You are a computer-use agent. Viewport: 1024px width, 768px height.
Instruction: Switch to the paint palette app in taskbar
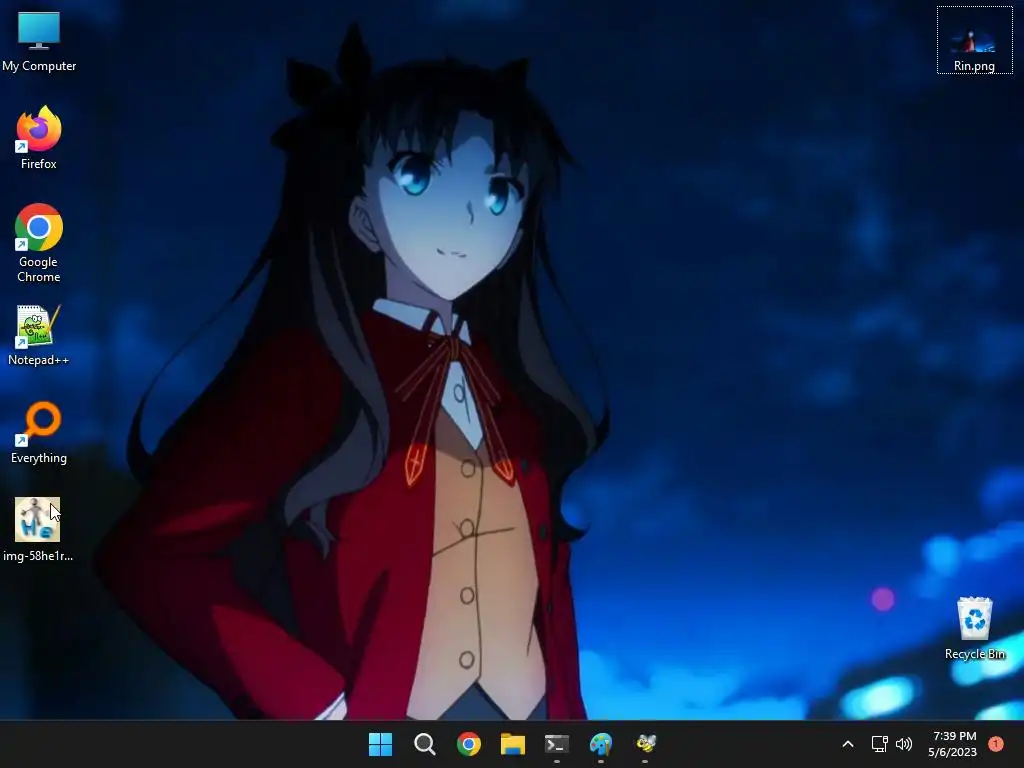pos(601,744)
